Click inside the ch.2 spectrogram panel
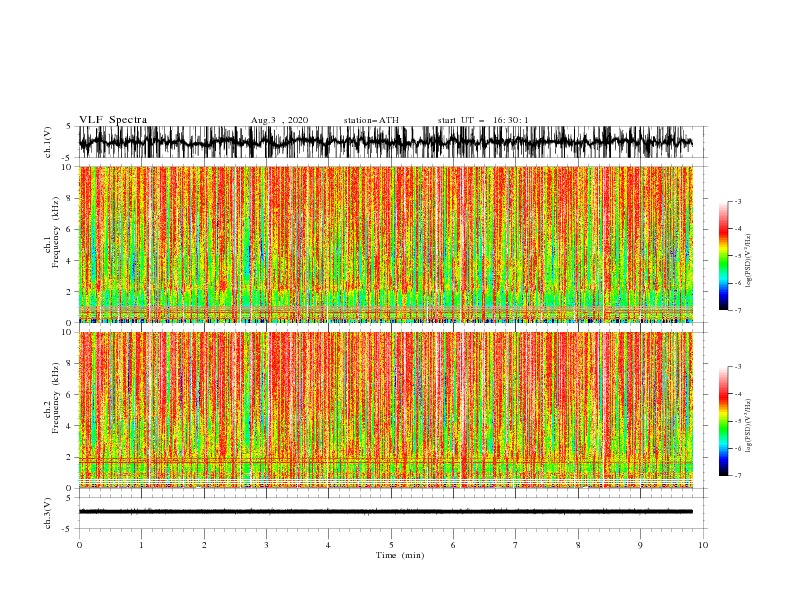792x612 pixels. tap(386, 410)
